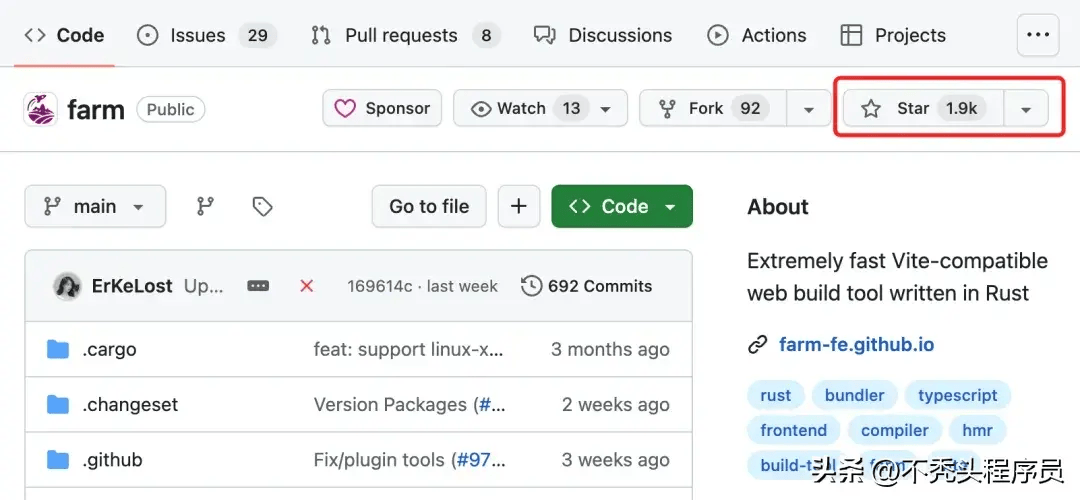Click ErKeLost's avatar image
The image size is (1080, 500).
pyautogui.click(x=68, y=286)
